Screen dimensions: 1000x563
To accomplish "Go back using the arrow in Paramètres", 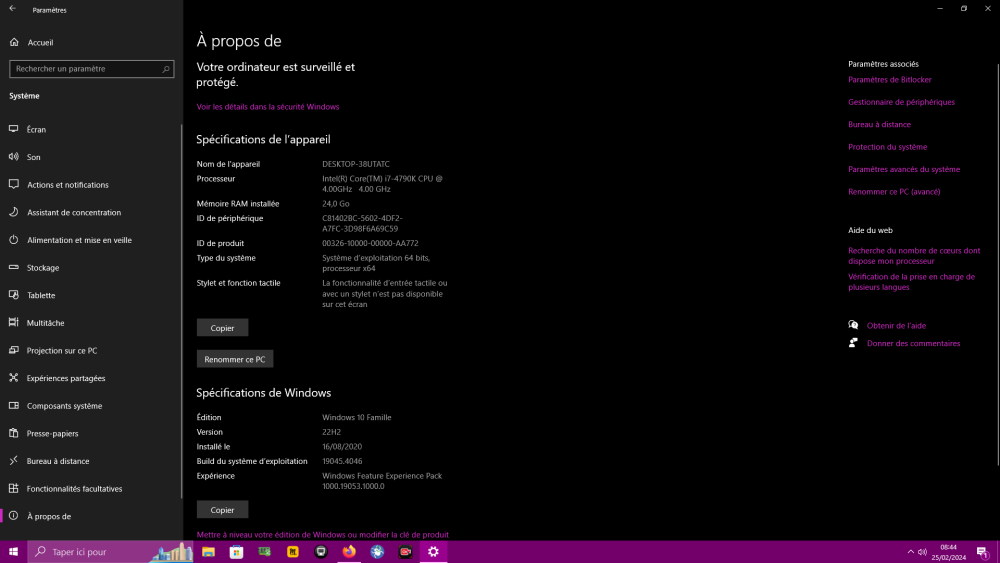I will (13, 9).
